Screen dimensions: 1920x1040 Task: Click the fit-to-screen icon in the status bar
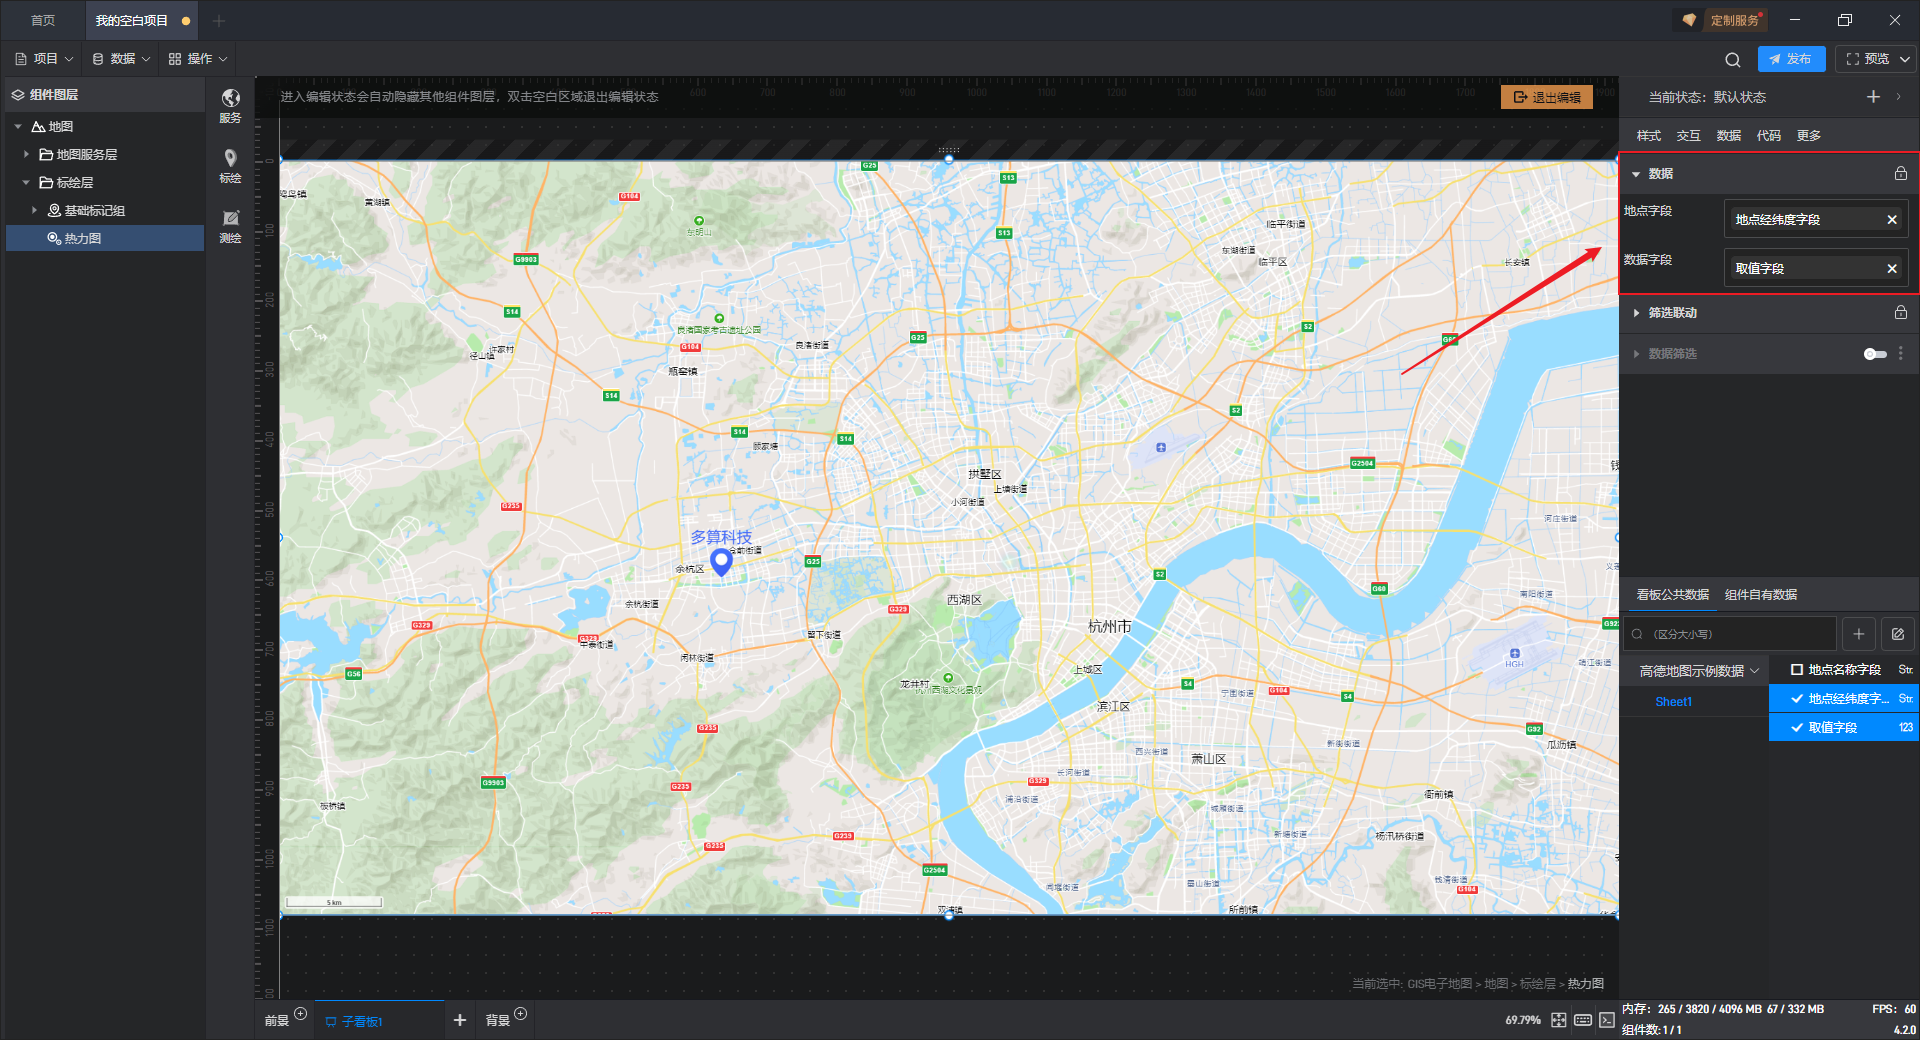tap(1559, 1020)
